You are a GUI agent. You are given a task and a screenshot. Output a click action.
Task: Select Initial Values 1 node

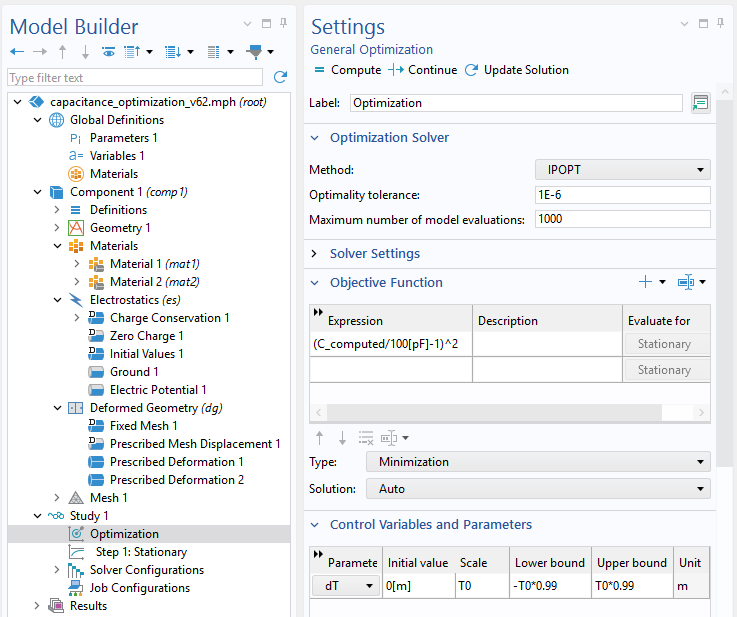pos(146,354)
